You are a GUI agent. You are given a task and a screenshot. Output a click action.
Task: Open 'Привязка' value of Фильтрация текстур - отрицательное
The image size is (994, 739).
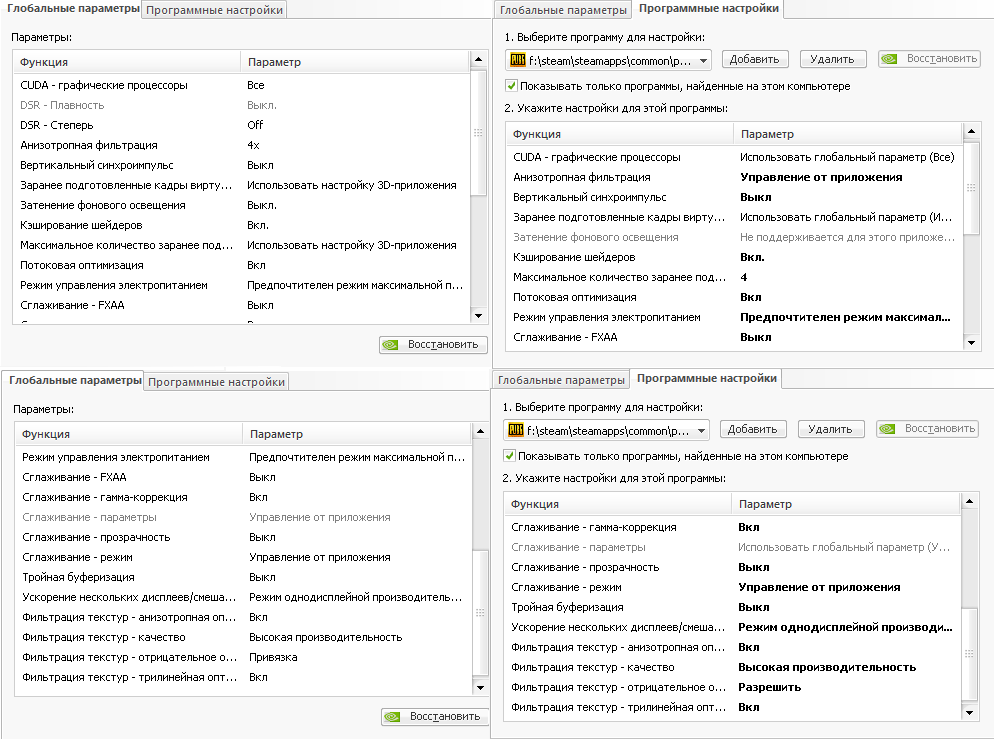click(x=356, y=657)
